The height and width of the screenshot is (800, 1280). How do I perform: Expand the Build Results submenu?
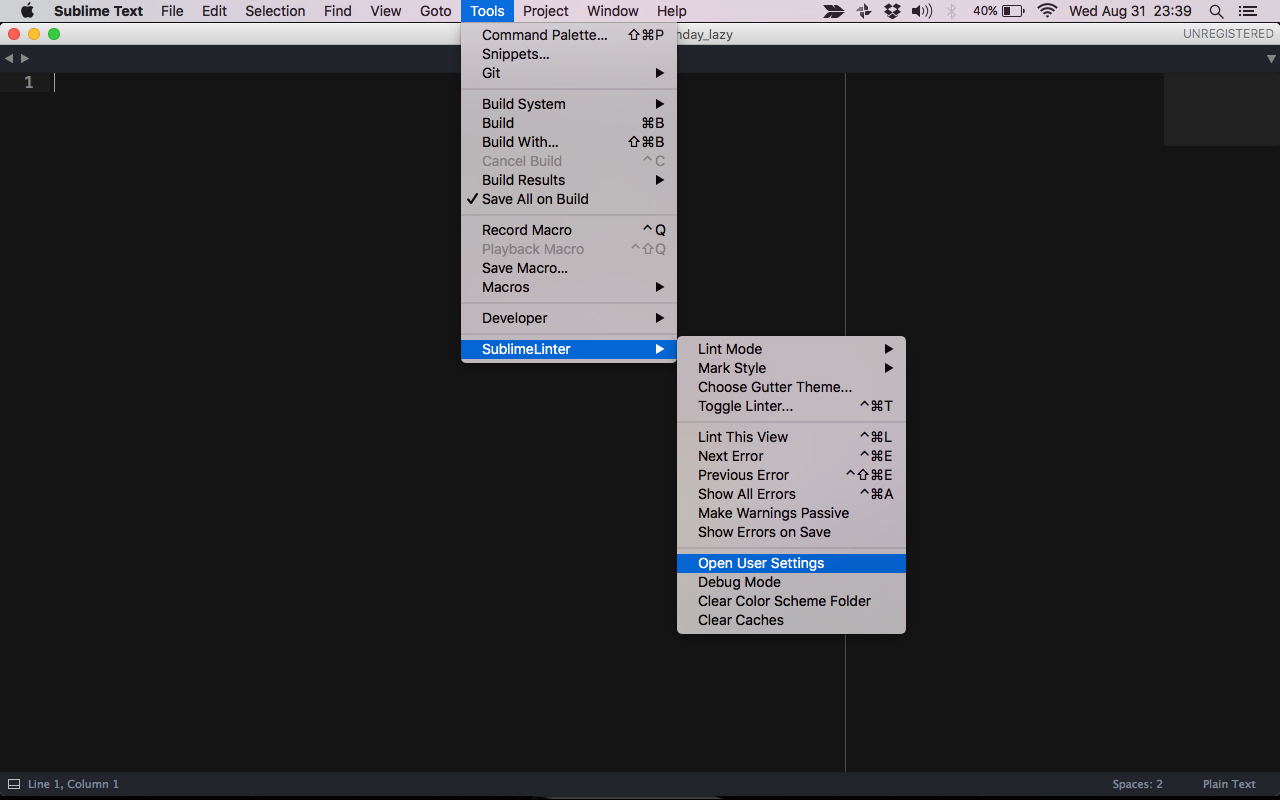tap(569, 180)
